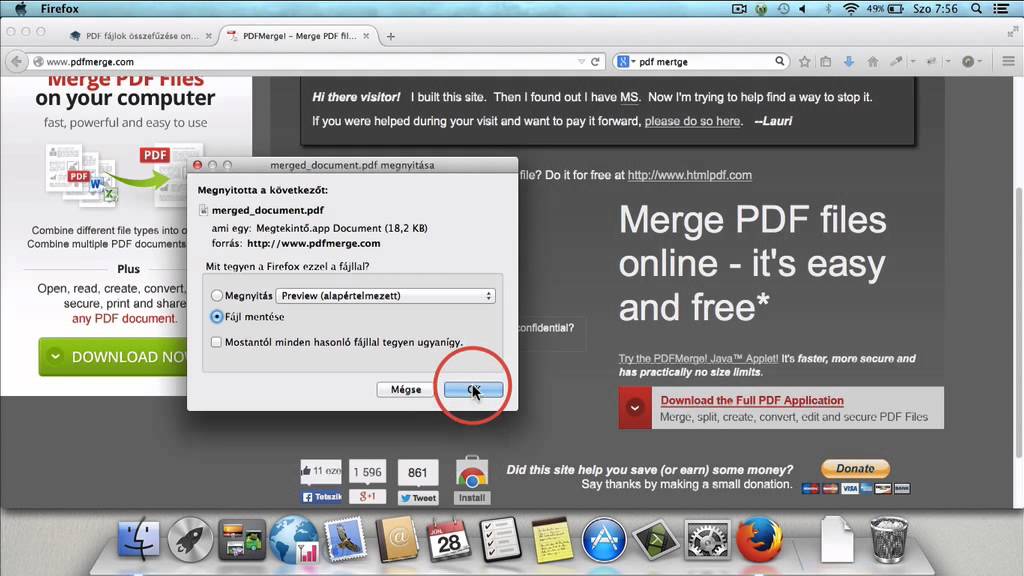
Task: Click the merged_document.pdf file name
Action: point(268,210)
